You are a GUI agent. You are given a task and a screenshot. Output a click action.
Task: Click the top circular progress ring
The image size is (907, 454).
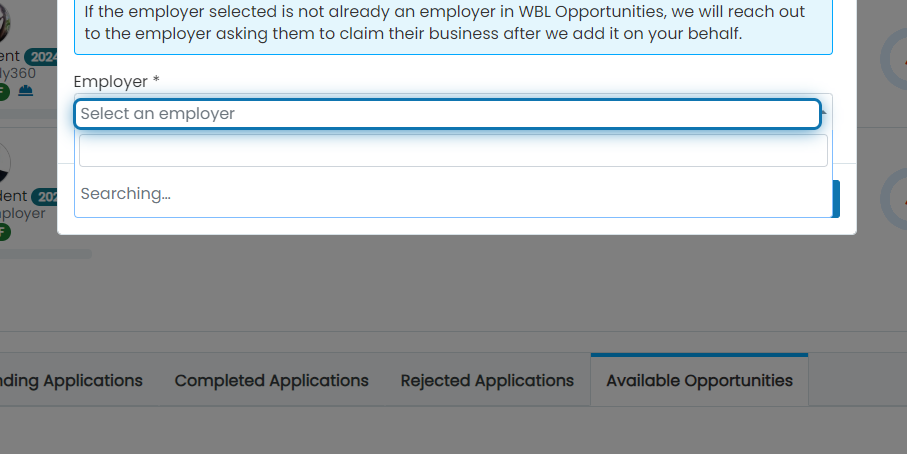894,59
